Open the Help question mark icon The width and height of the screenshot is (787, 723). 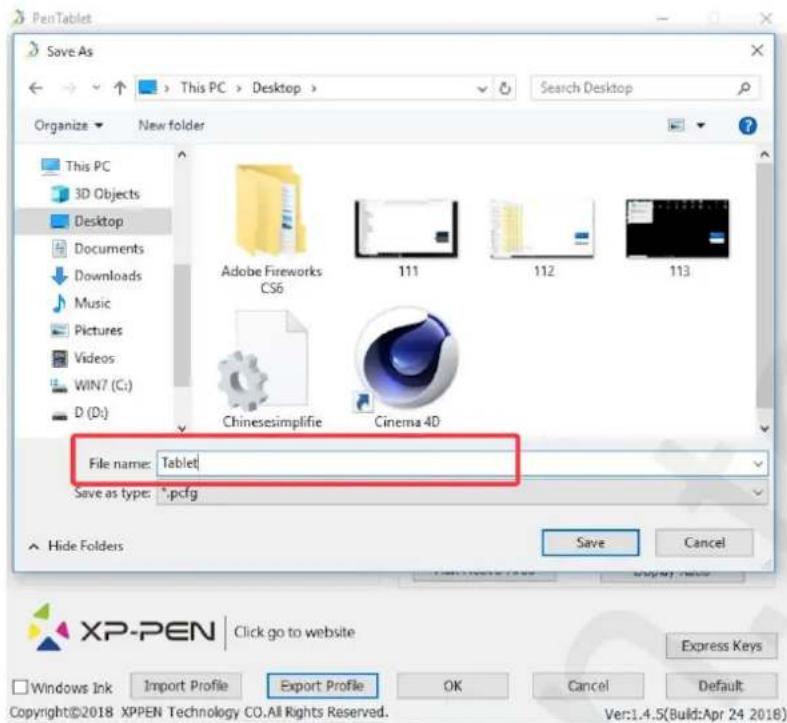point(747,126)
